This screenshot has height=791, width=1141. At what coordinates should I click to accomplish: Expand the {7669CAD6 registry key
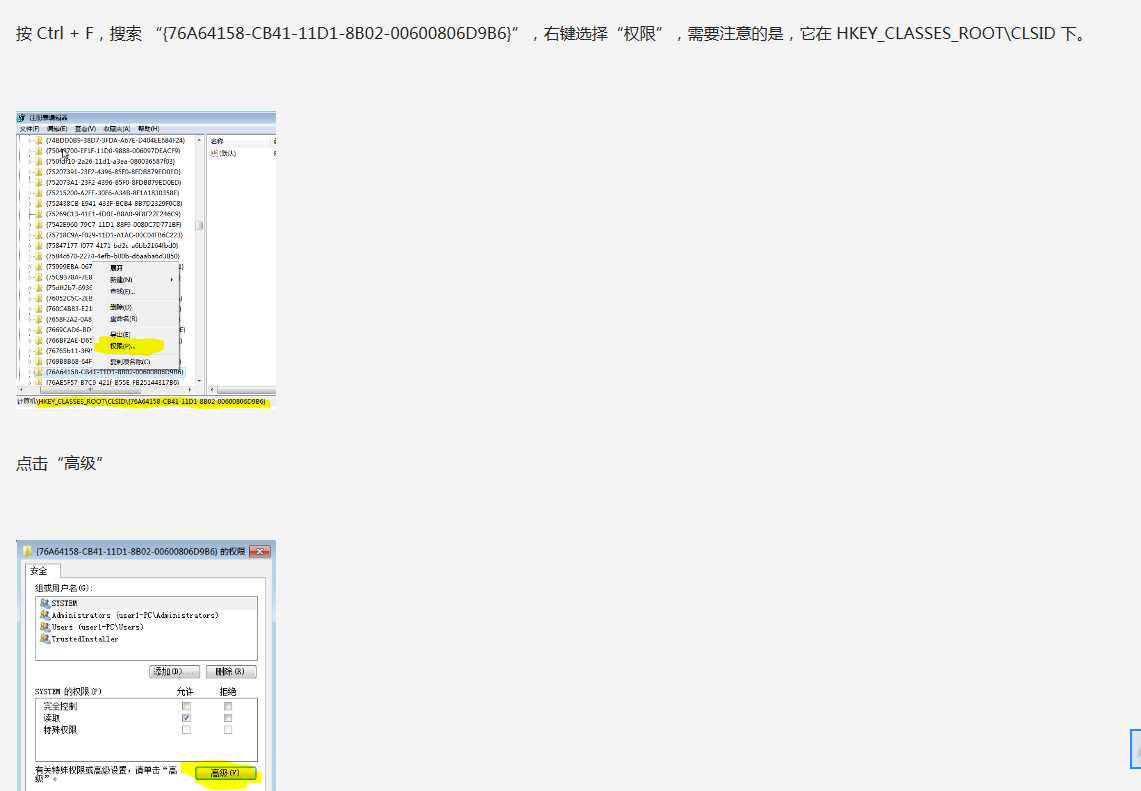tap(30, 330)
